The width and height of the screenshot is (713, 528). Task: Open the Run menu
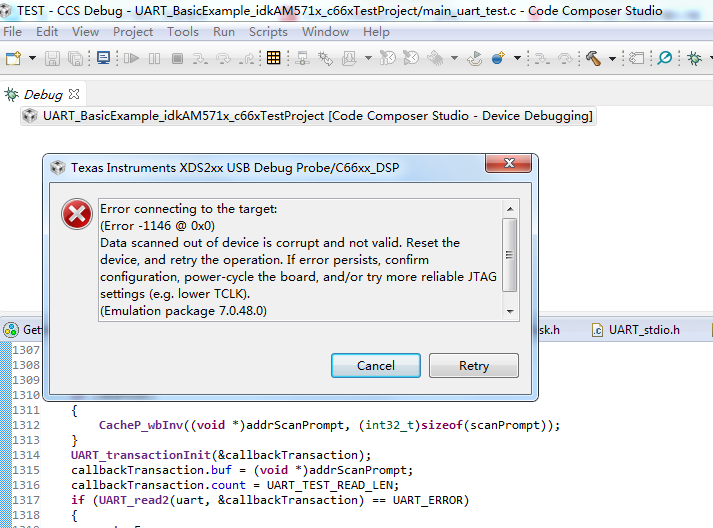pyautogui.click(x=224, y=32)
